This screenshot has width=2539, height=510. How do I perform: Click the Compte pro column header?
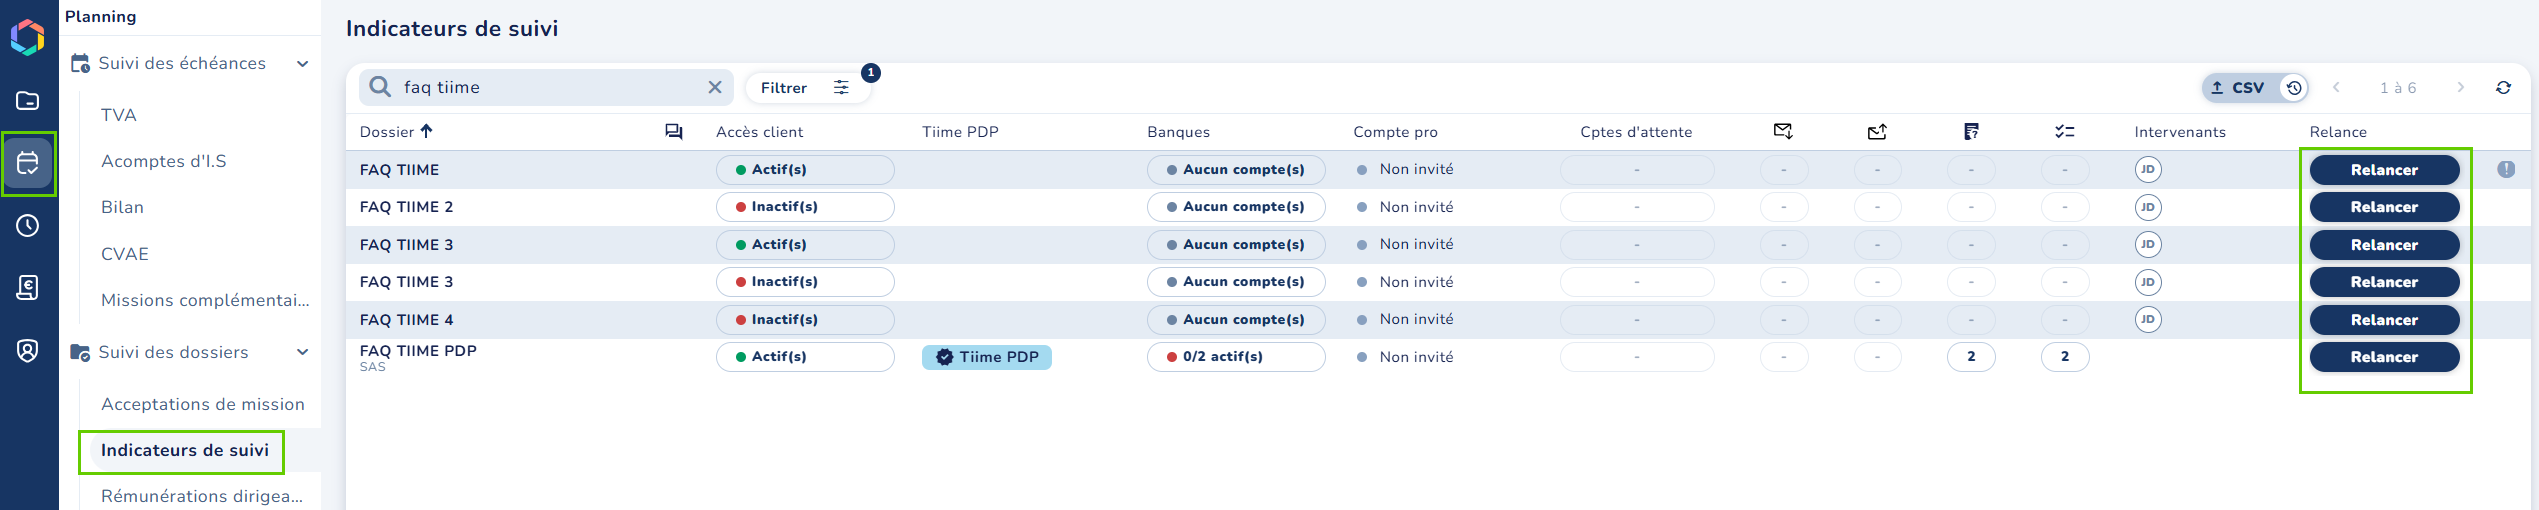(1396, 132)
